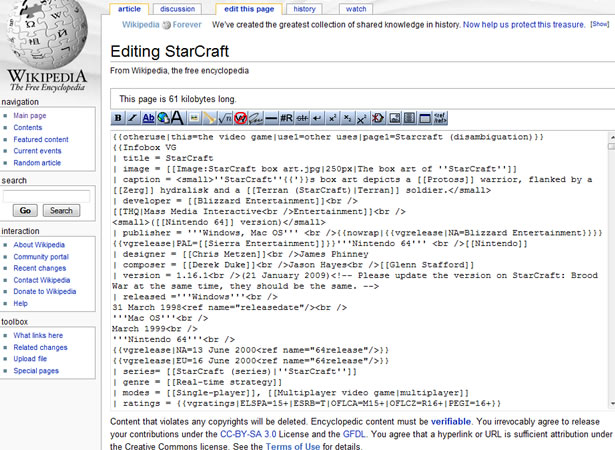Open the GFDL link
615x450 pixels.
354,434
